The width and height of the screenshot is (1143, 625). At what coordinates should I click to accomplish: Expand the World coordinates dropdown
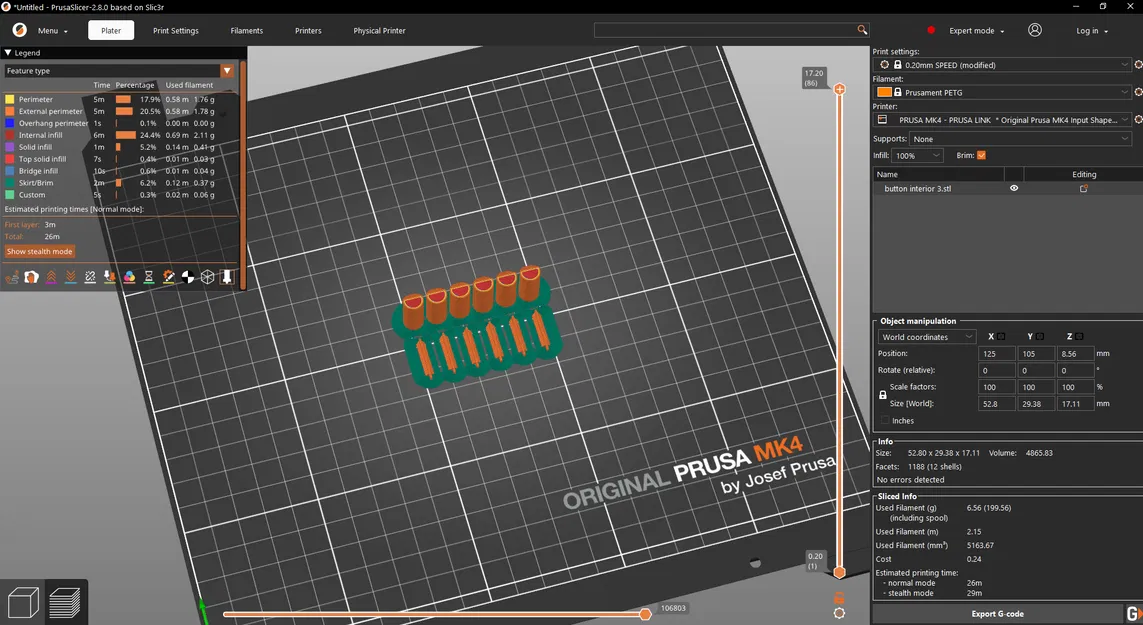point(927,337)
